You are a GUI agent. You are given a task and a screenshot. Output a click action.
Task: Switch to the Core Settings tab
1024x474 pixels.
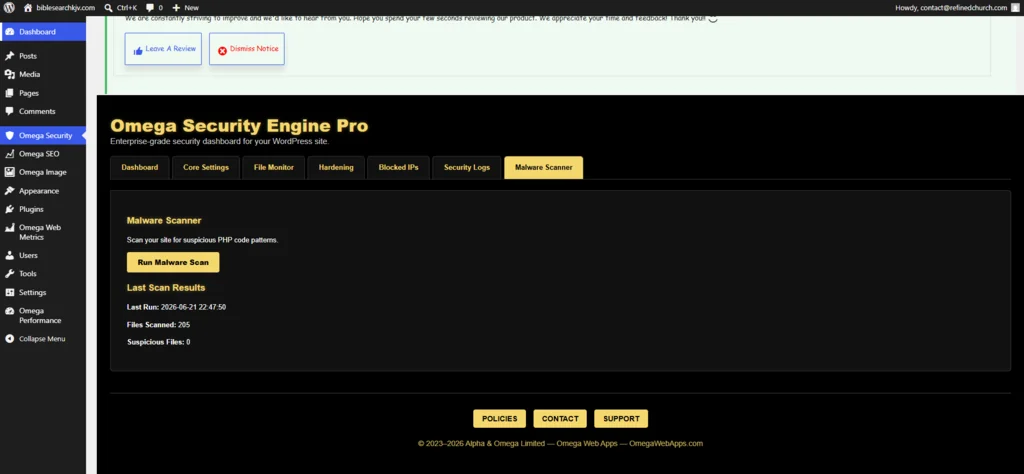206,167
